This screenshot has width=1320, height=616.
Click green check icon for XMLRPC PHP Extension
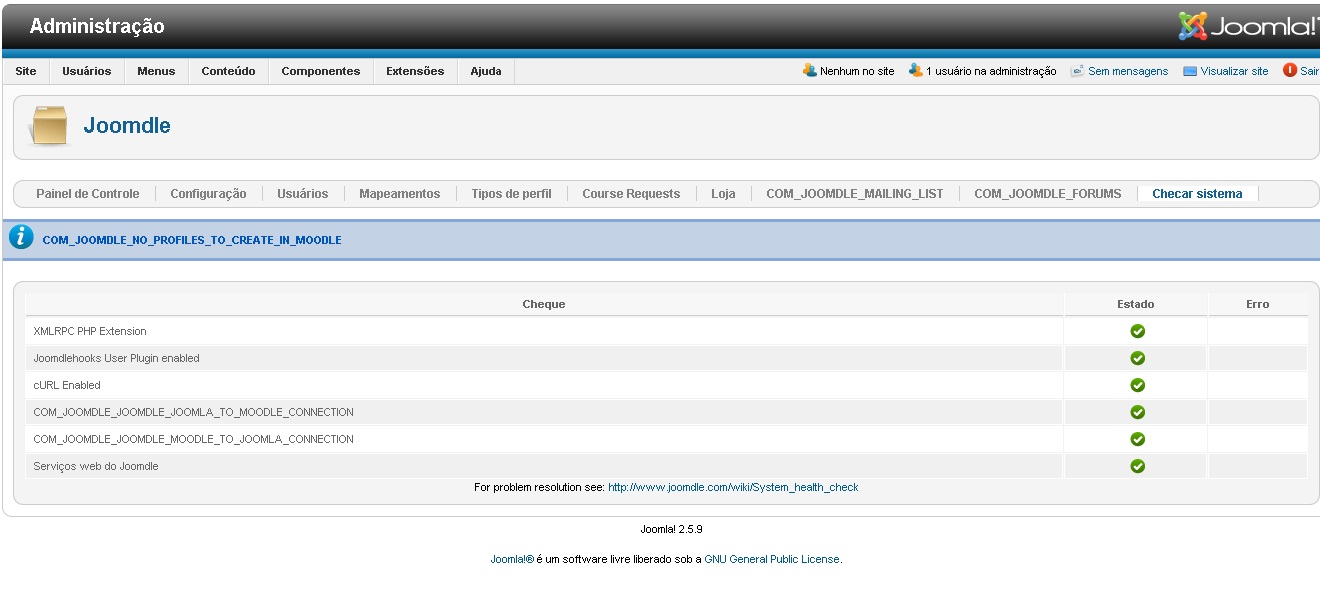point(1137,331)
